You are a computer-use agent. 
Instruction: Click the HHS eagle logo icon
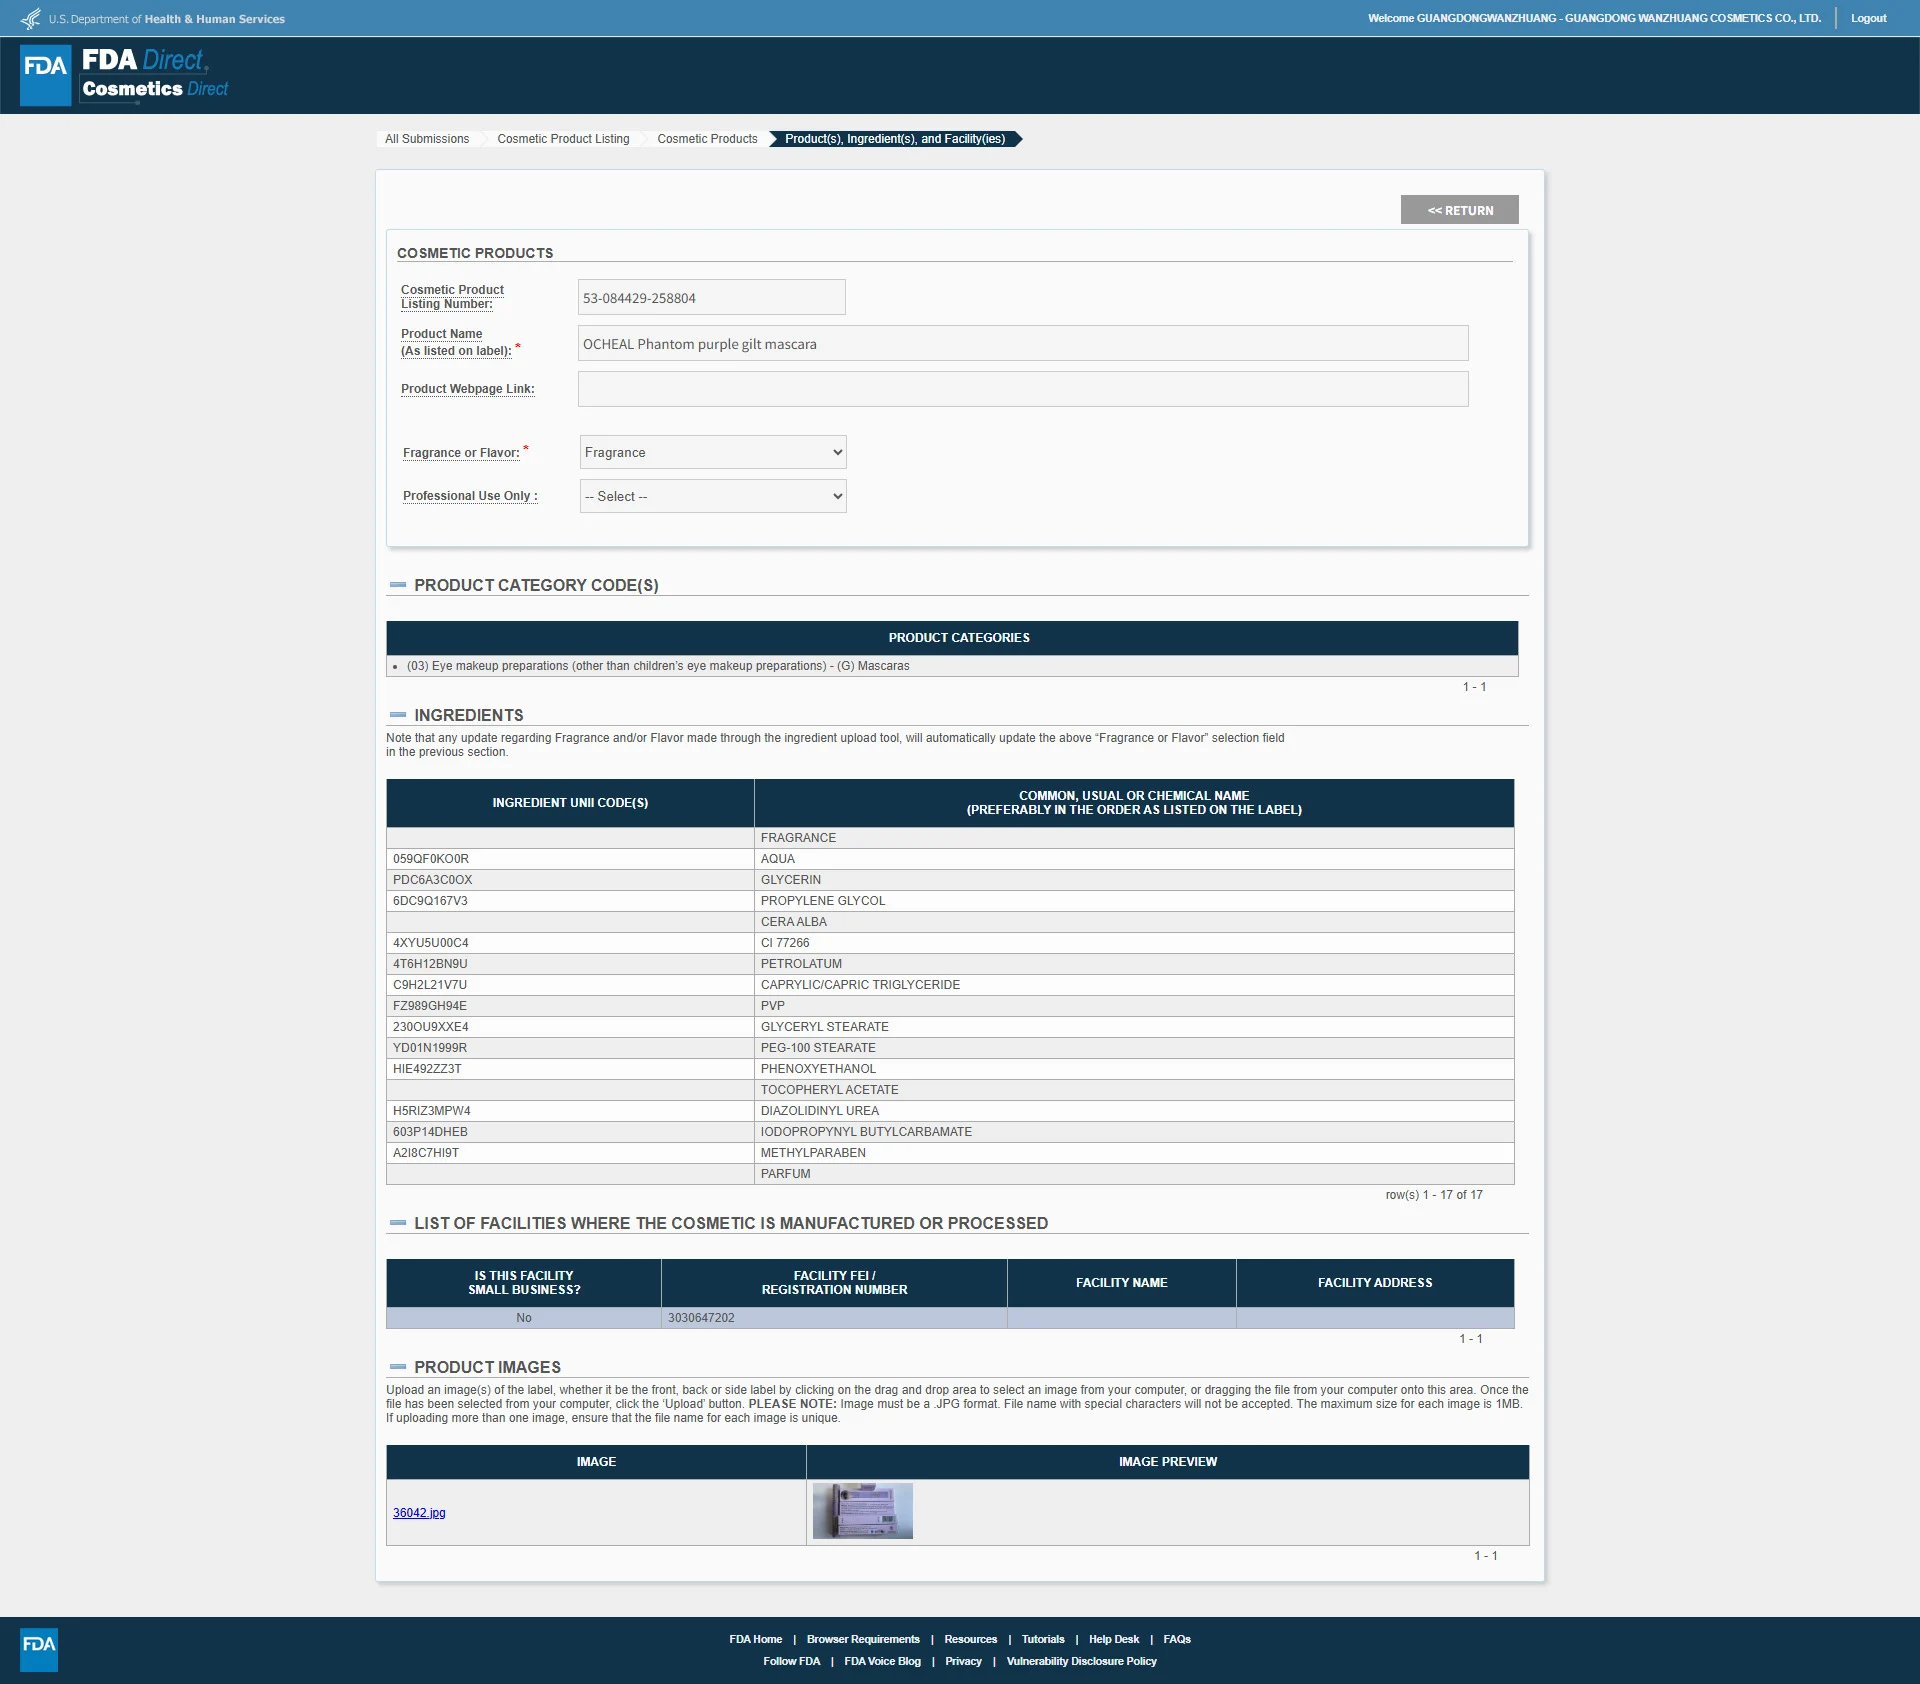[x=31, y=18]
